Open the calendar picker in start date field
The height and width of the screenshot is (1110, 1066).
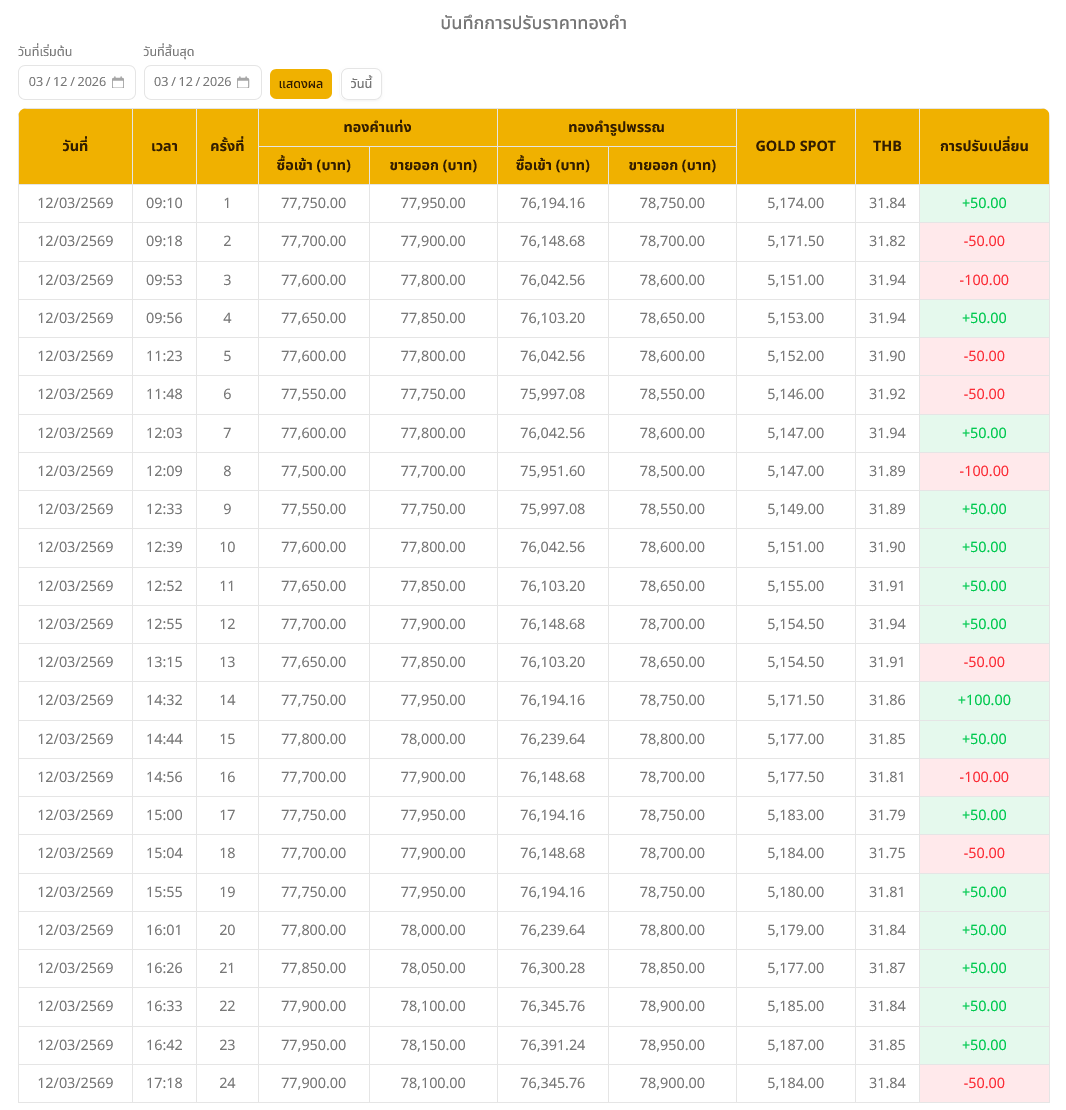click(118, 83)
